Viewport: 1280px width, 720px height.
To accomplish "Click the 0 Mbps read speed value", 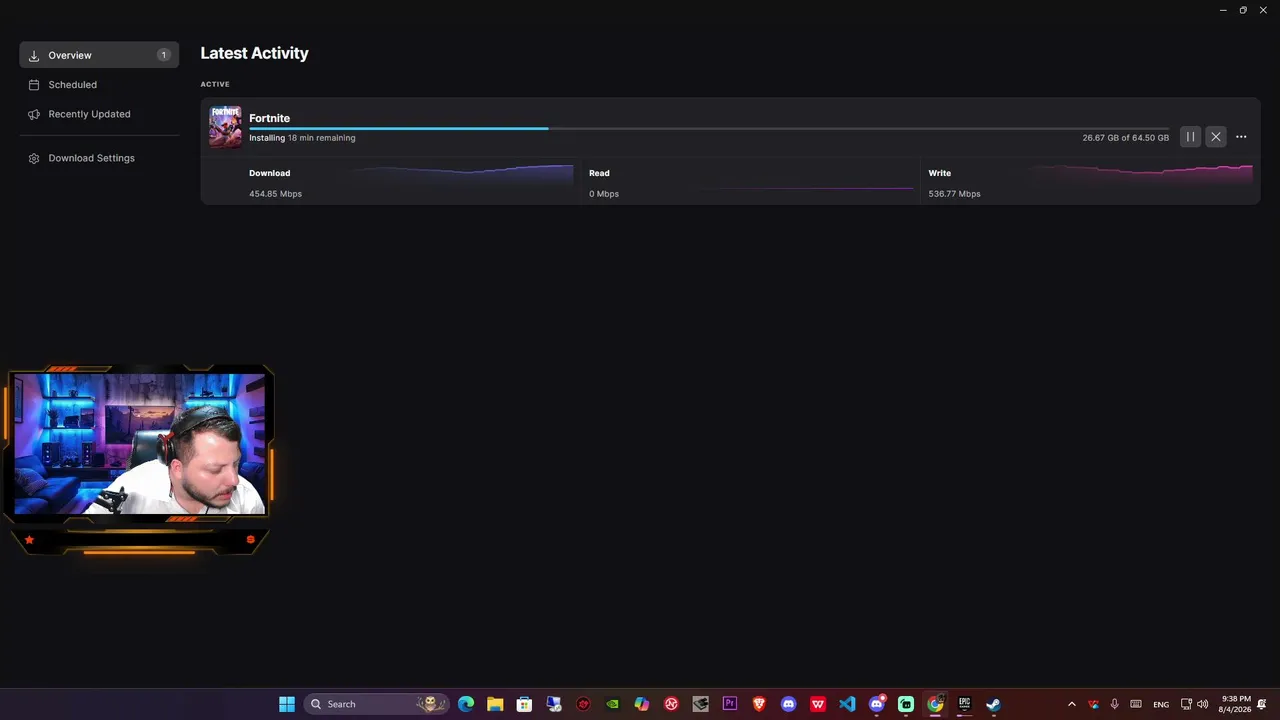I will click(604, 194).
